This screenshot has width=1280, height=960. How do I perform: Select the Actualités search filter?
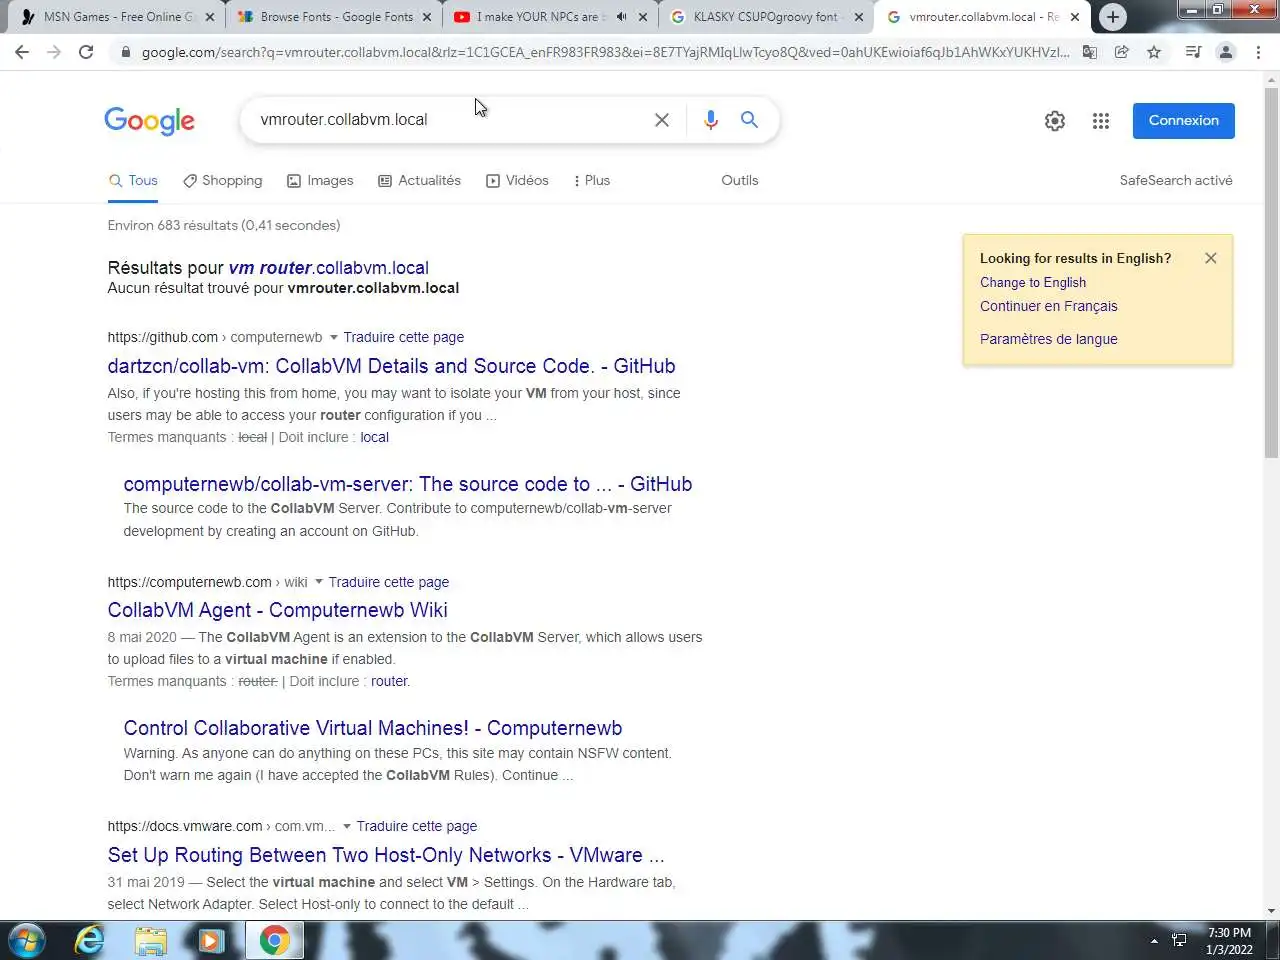pyautogui.click(x=419, y=181)
